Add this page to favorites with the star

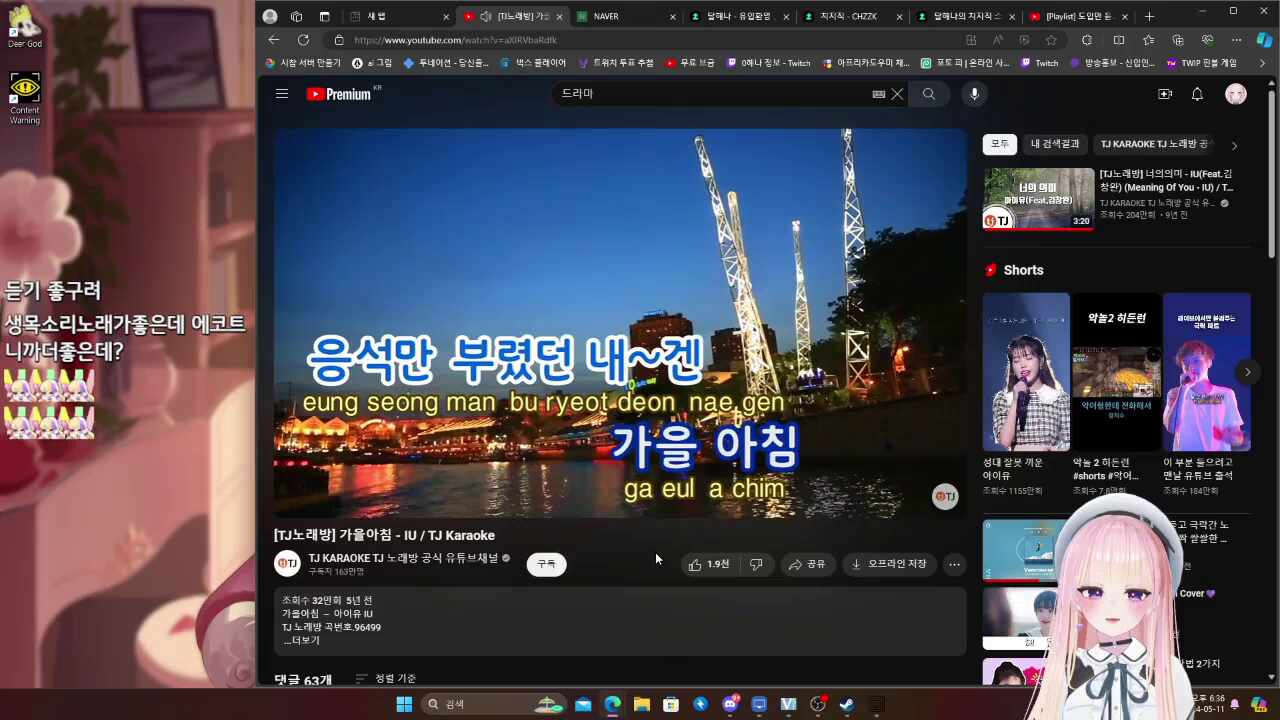pyautogui.click(x=1051, y=40)
